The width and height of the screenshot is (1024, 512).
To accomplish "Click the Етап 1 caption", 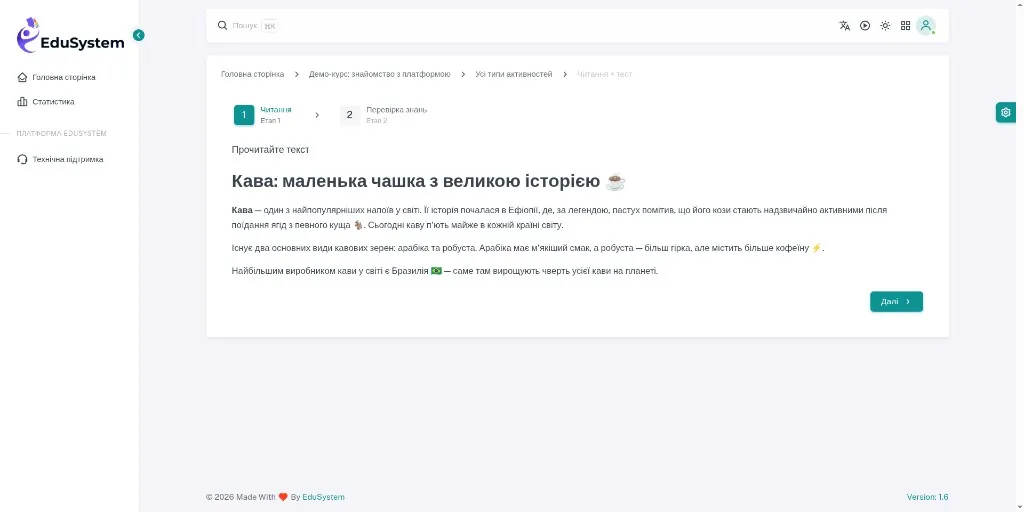I will [x=270, y=121].
